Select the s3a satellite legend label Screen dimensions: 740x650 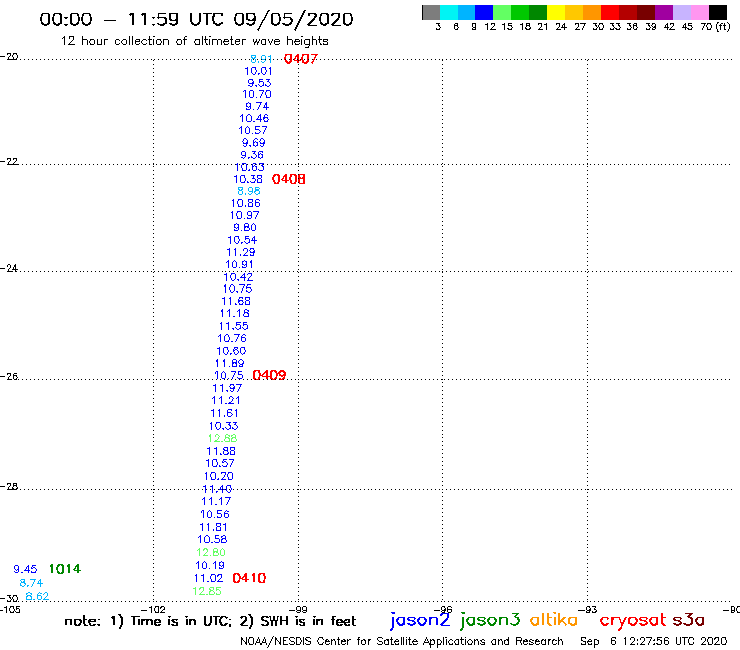(689, 620)
